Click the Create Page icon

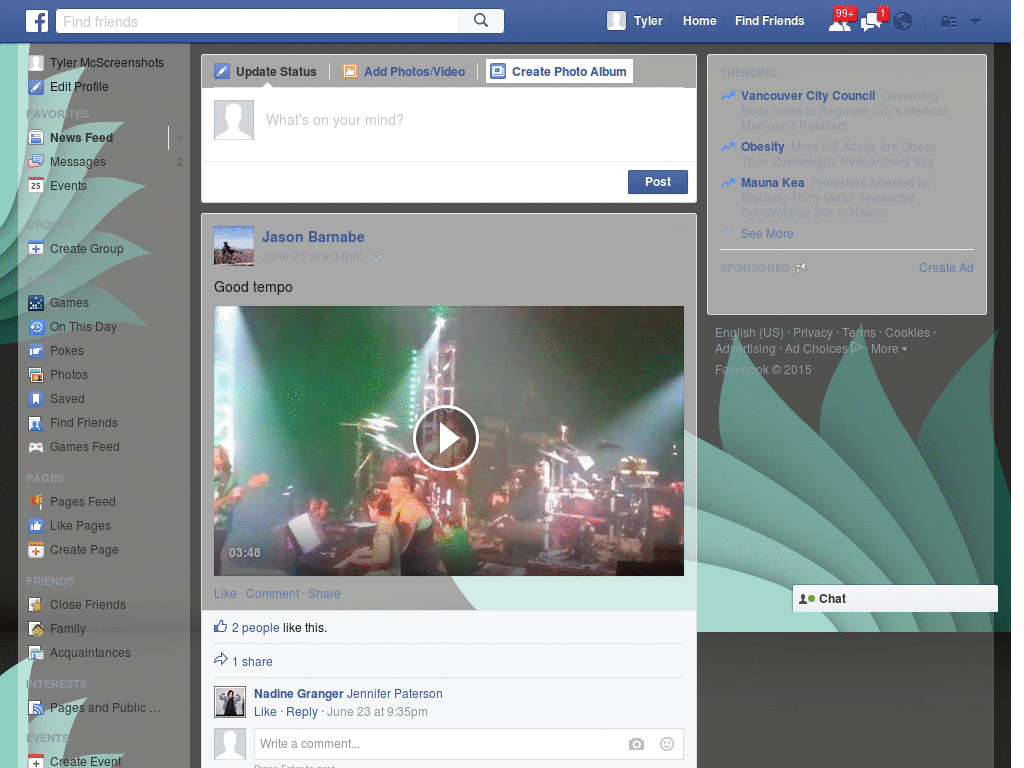36,550
